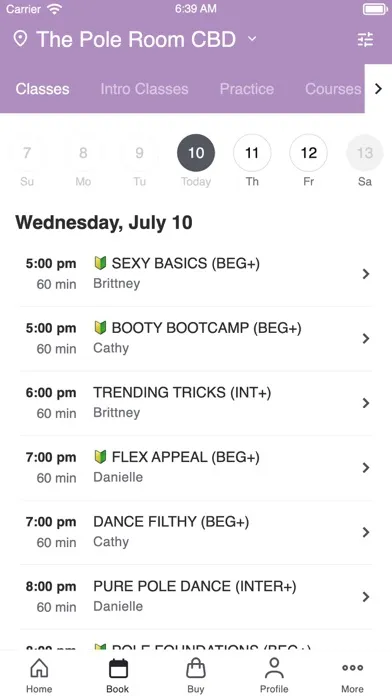
Task: Open DANCE FILTHY class listing
Action: point(196,532)
